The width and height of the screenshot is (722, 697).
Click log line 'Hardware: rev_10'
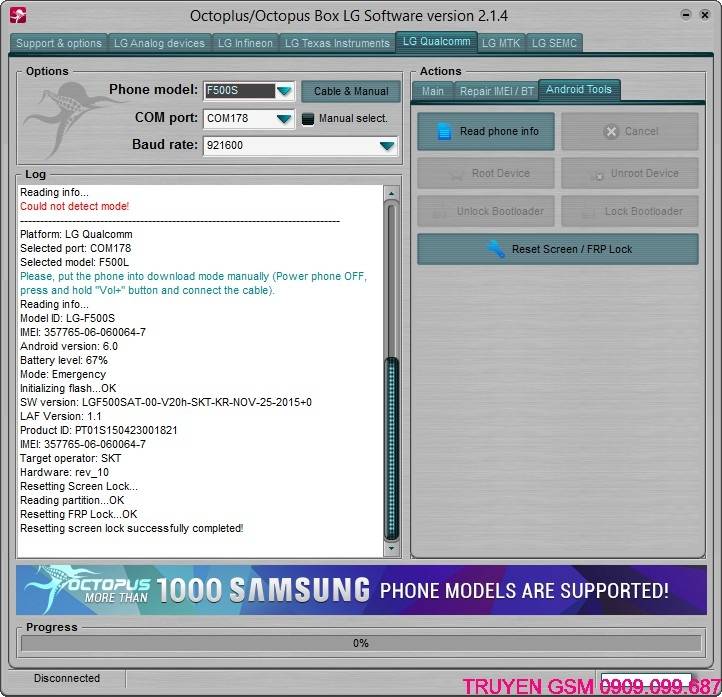pos(64,472)
